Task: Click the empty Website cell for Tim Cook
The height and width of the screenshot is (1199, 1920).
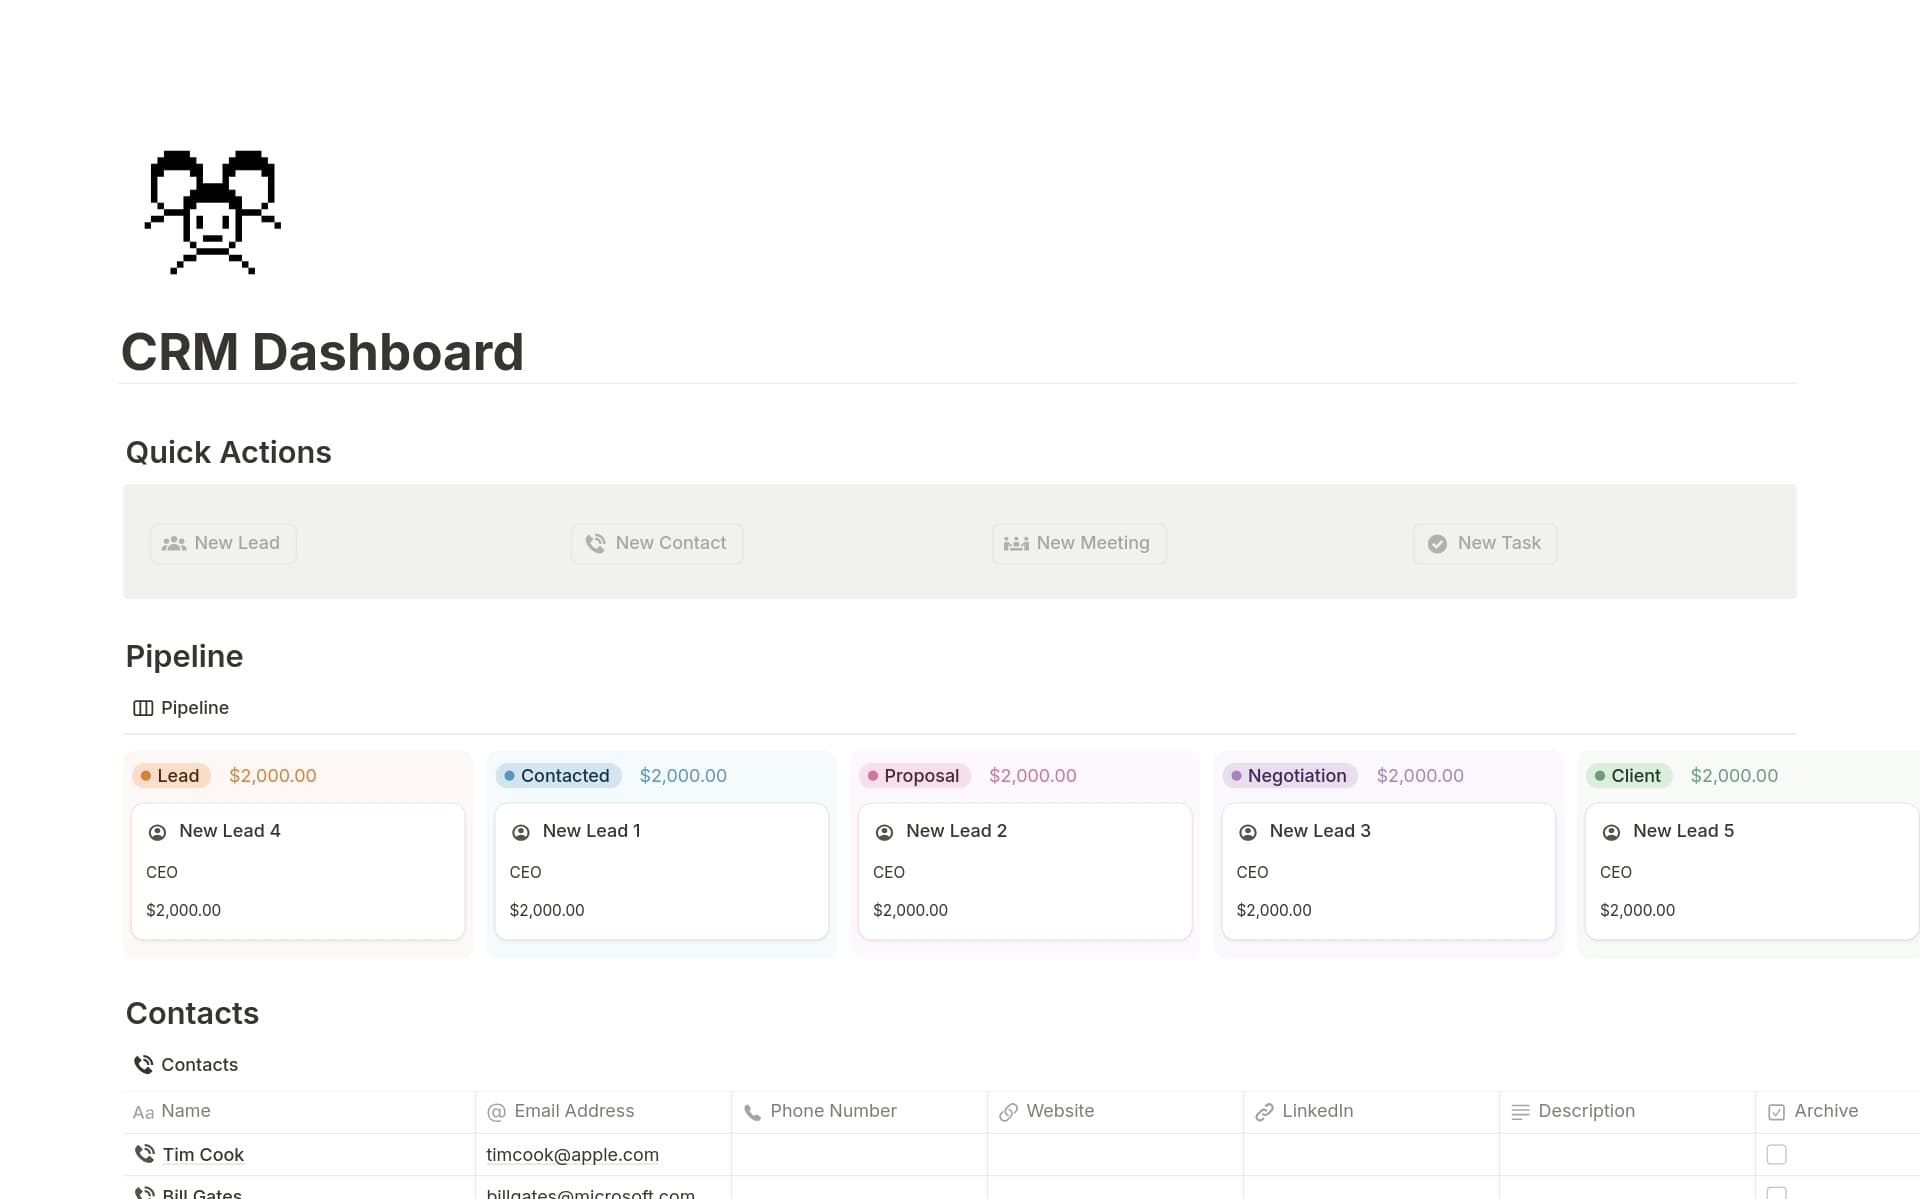Action: coord(1115,1155)
